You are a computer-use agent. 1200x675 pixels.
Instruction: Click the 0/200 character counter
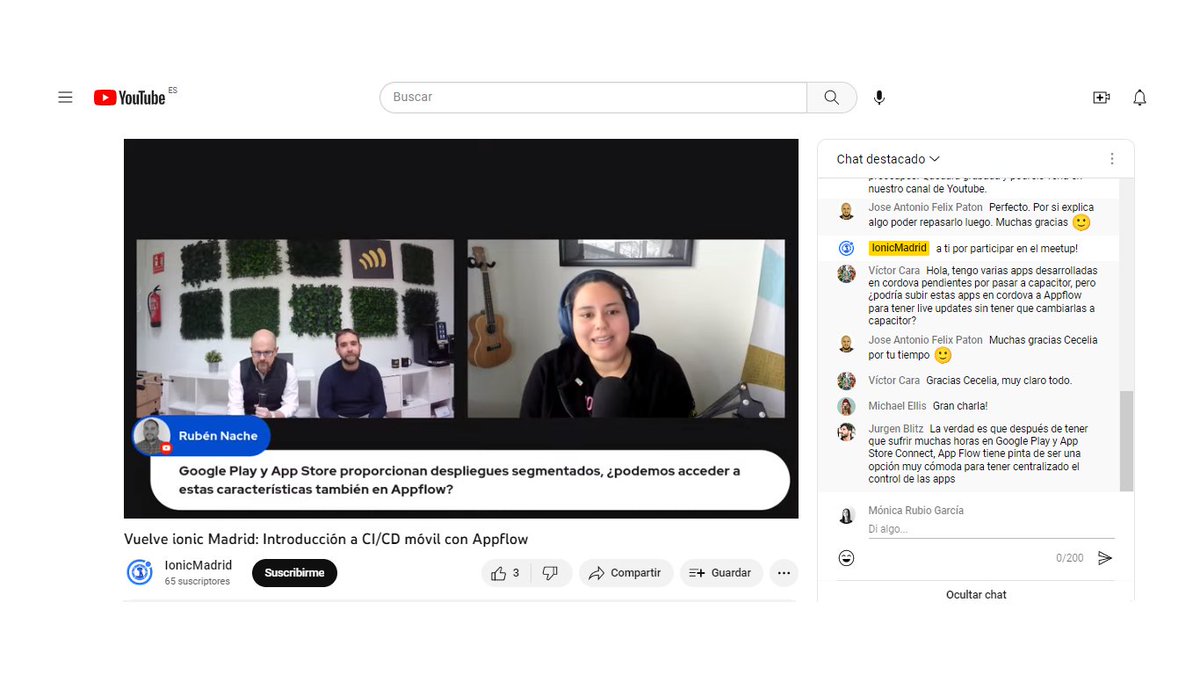(1070, 558)
